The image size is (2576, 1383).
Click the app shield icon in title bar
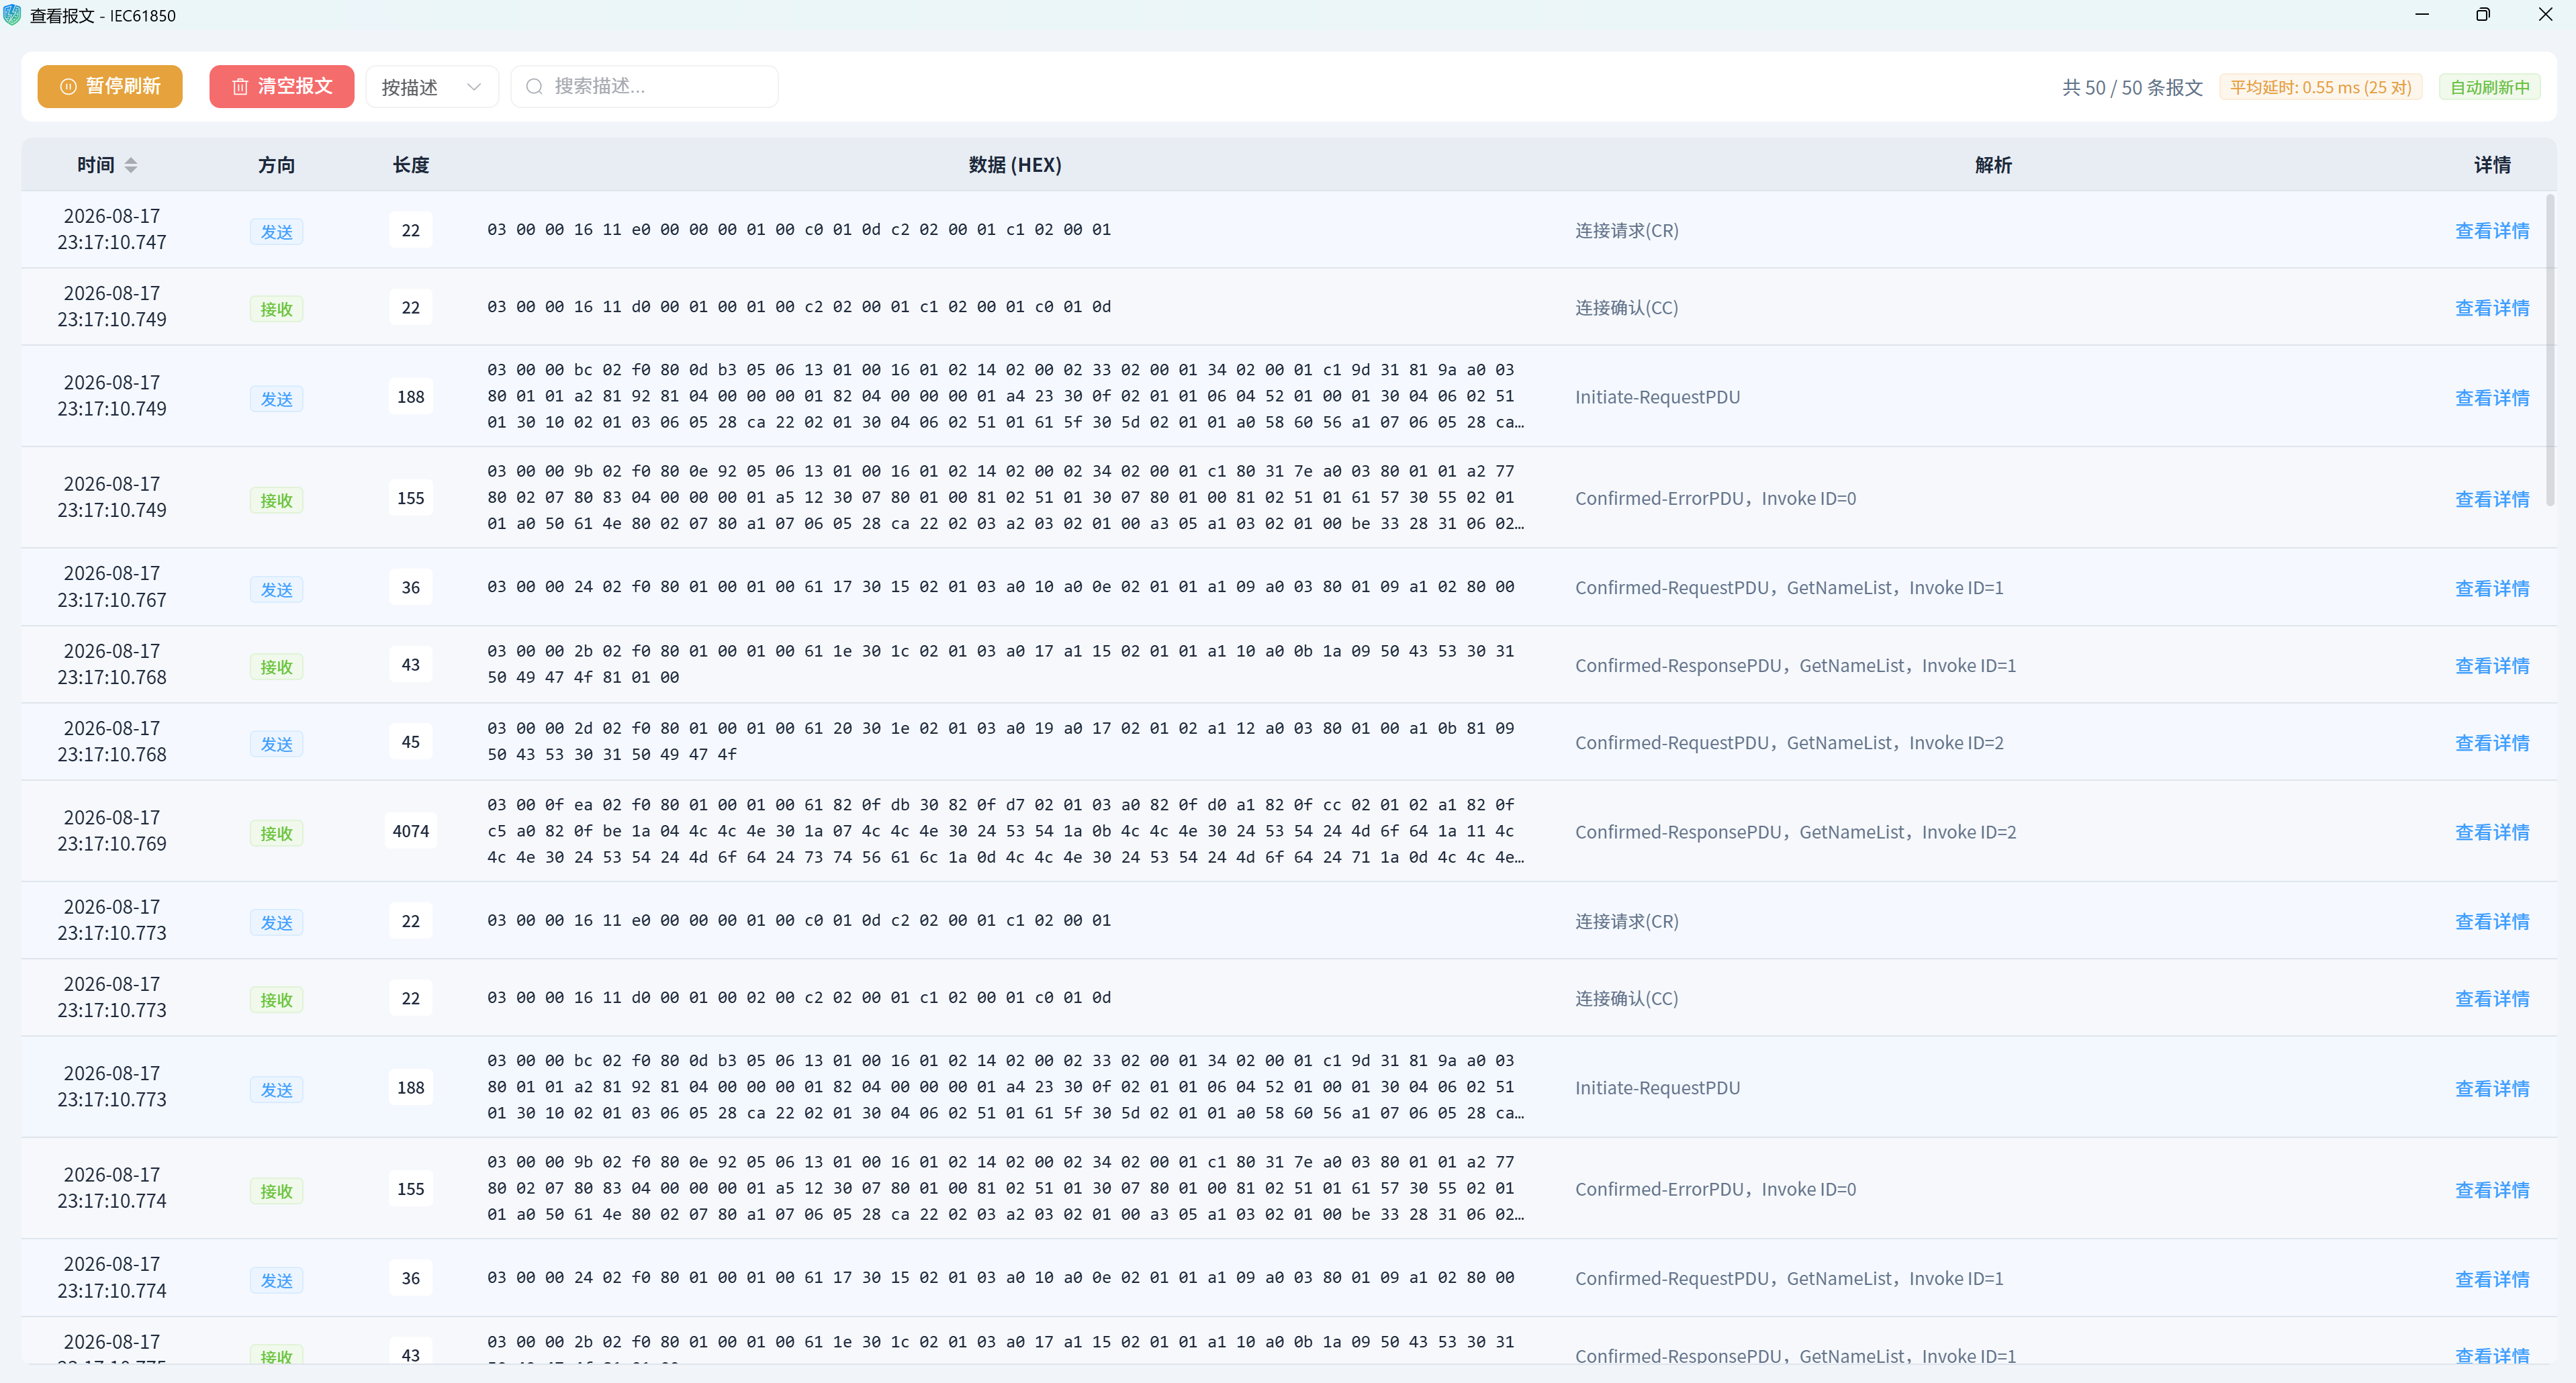[12, 15]
